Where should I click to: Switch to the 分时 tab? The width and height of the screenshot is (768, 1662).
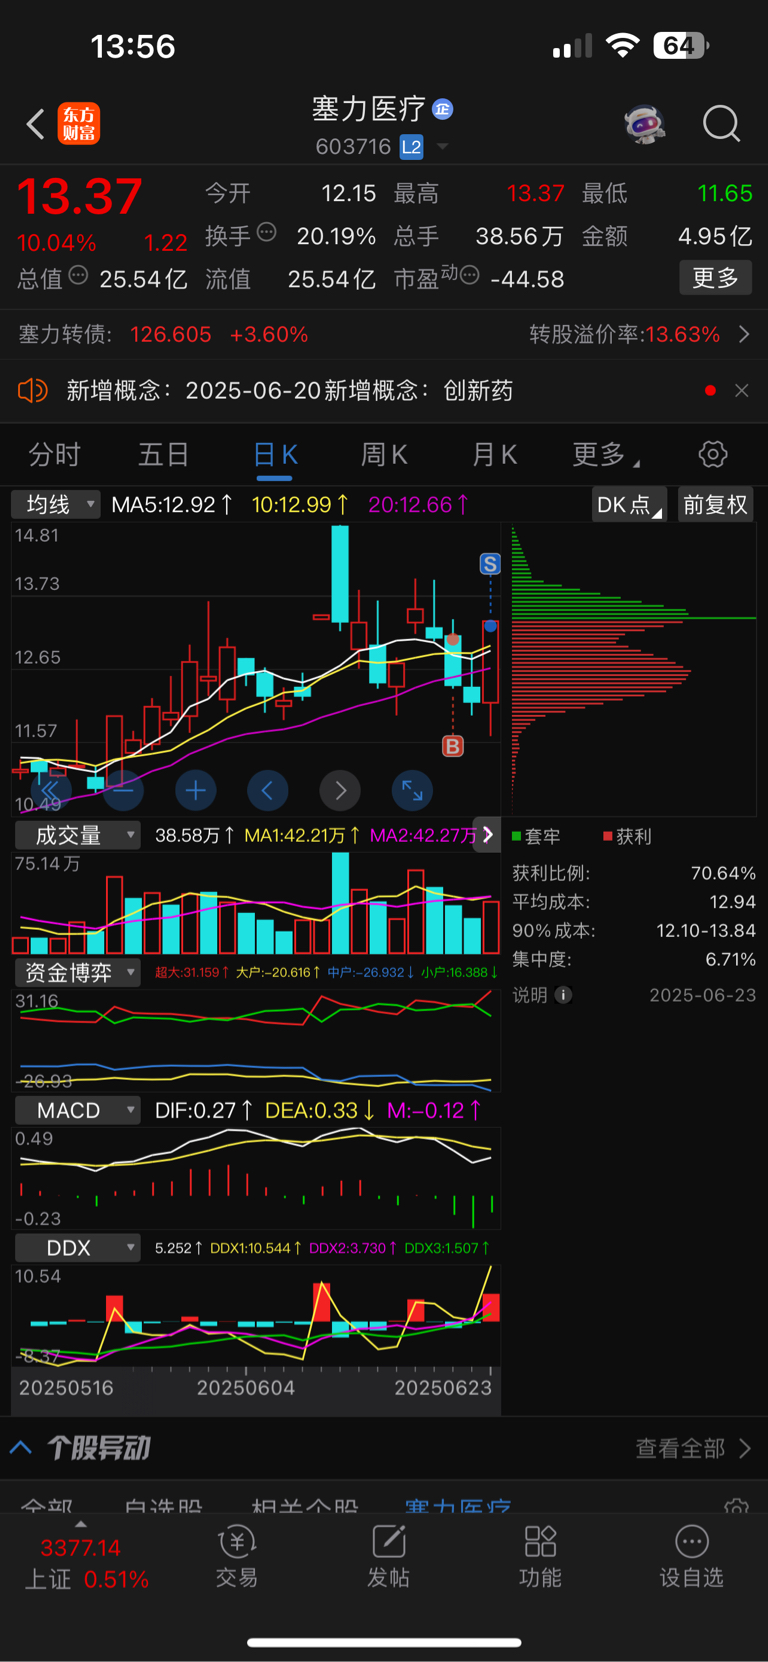pos(54,455)
